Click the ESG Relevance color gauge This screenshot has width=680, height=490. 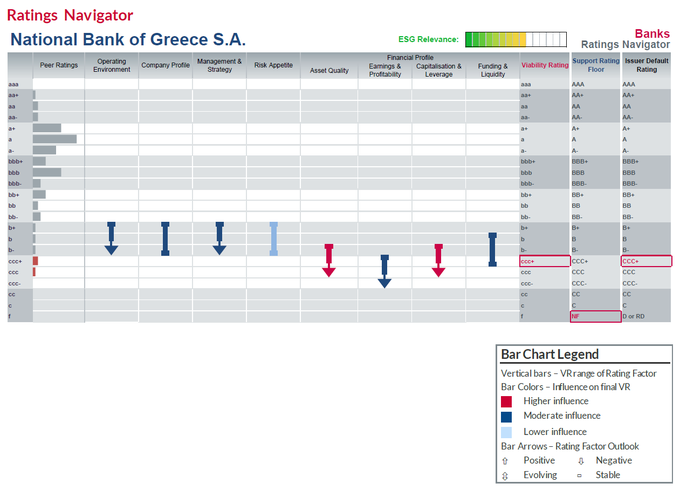[516, 39]
